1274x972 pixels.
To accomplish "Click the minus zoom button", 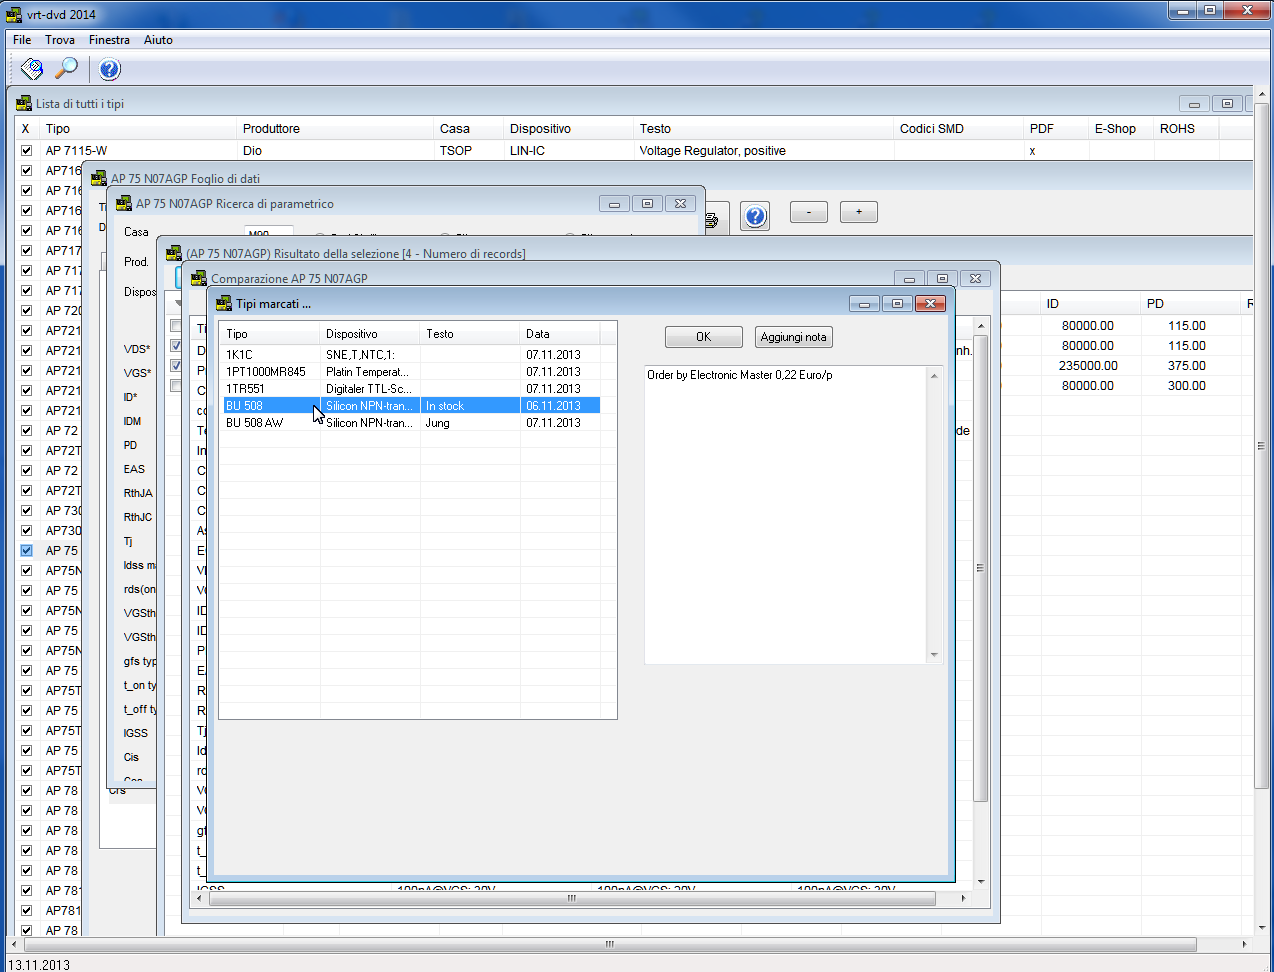I will 808,212.
